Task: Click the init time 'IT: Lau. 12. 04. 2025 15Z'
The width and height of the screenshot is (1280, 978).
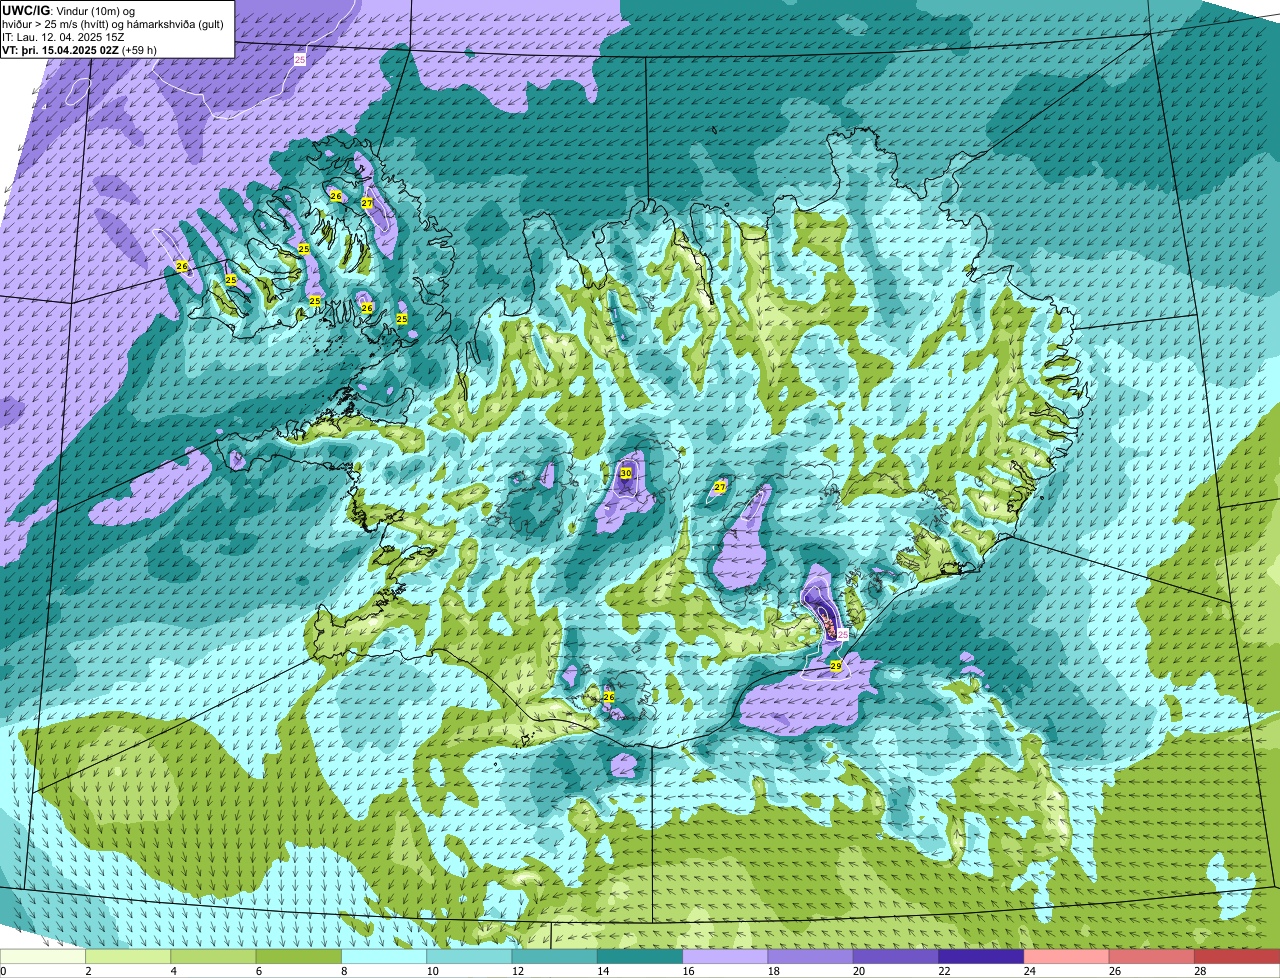Action: (63, 37)
